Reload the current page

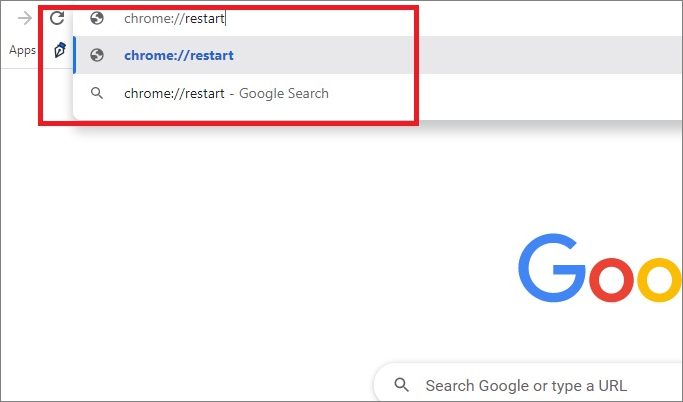pyautogui.click(x=57, y=18)
